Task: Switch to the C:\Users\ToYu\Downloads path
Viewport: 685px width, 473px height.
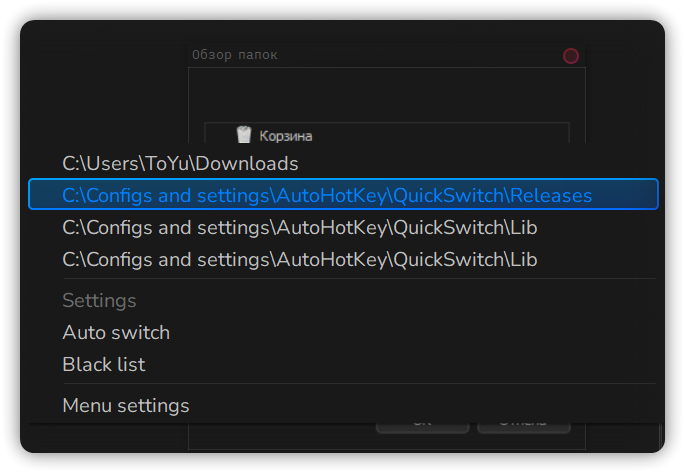Action: [180, 163]
